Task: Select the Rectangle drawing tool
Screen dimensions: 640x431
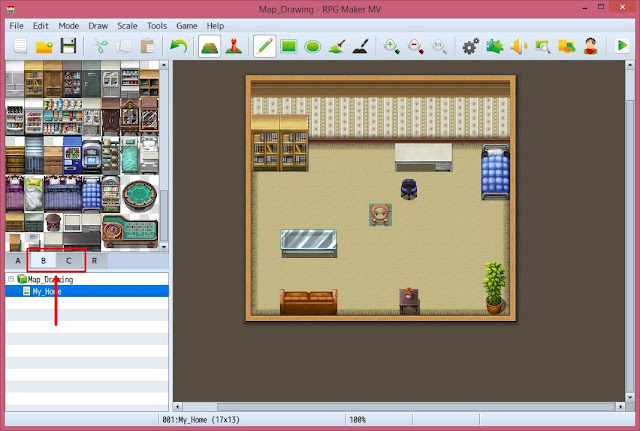Action: pyautogui.click(x=289, y=46)
